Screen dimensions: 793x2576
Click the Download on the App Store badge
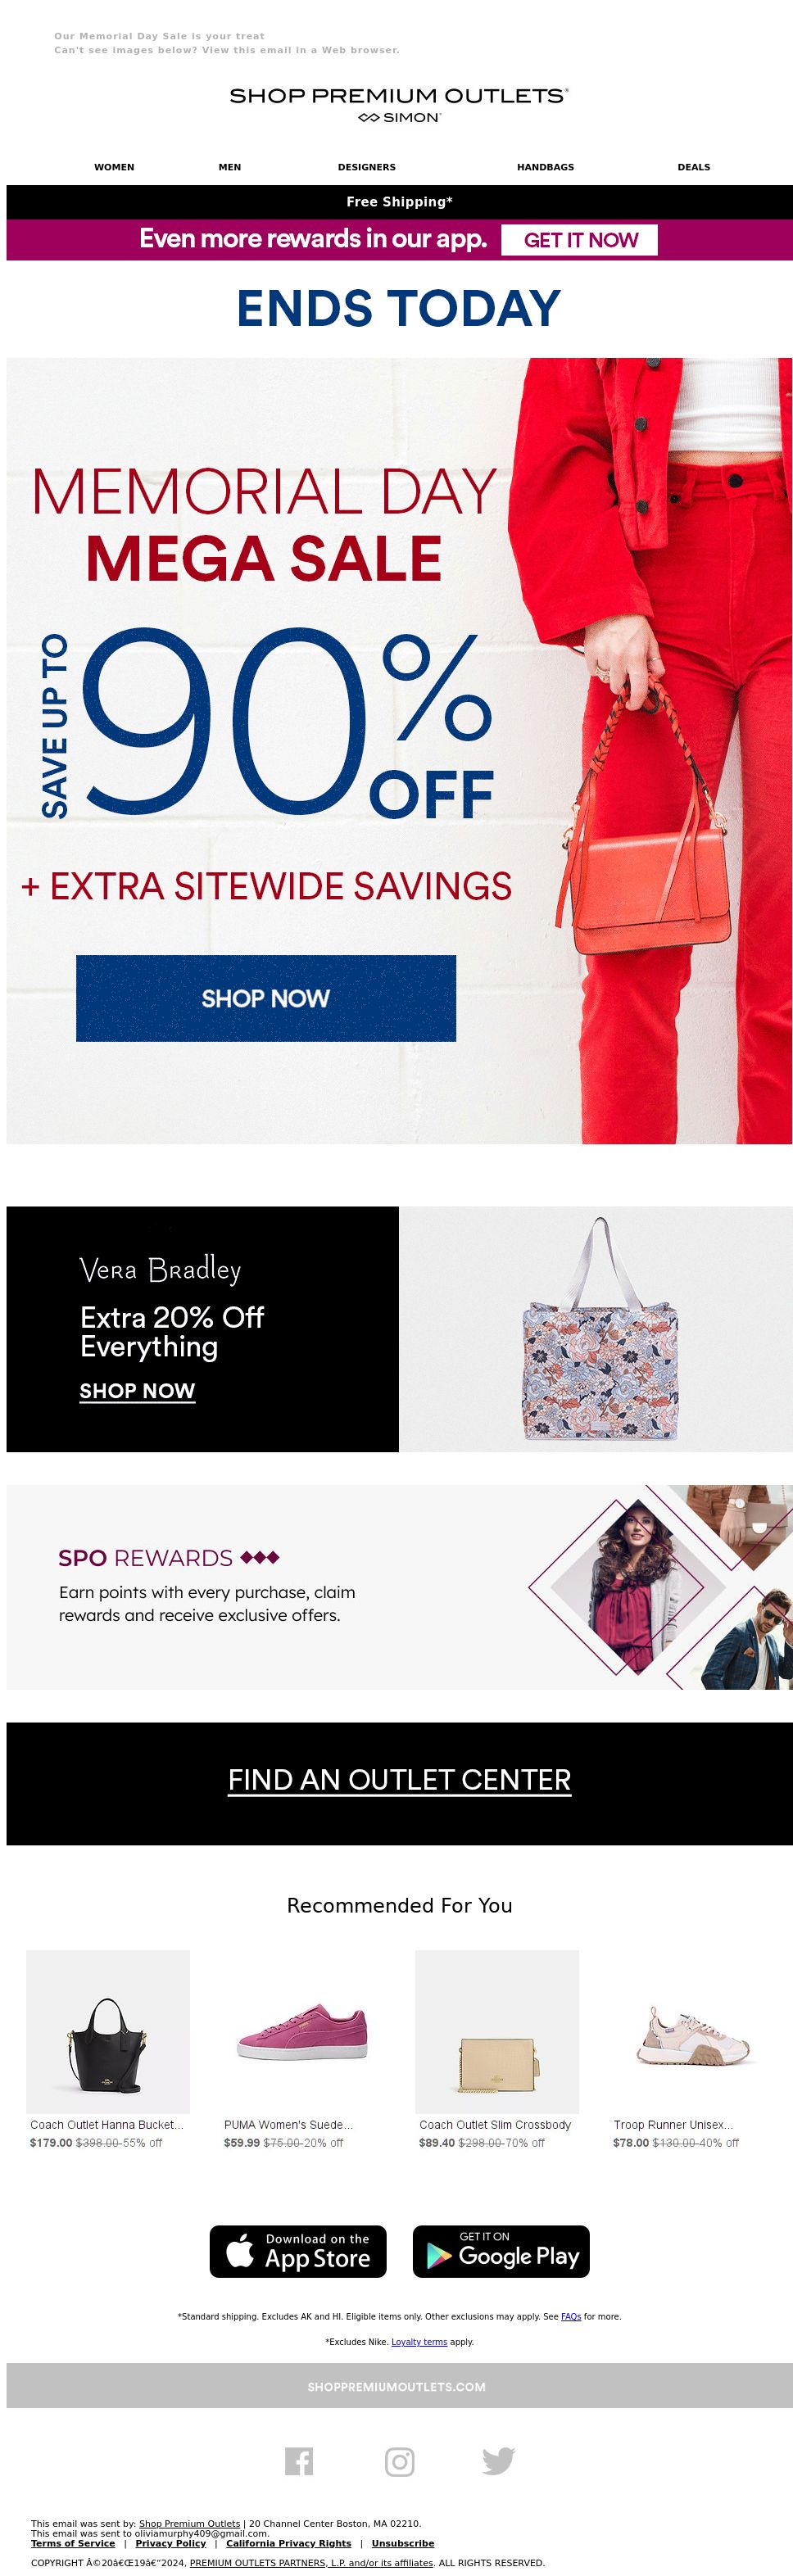(x=298, y=2251)
